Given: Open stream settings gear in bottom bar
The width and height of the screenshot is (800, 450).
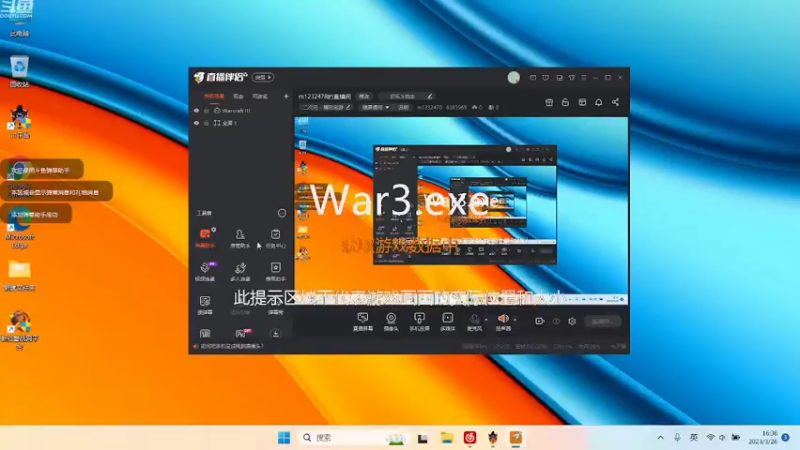Looking at the screenshot, I should click(x=572, y=321).
